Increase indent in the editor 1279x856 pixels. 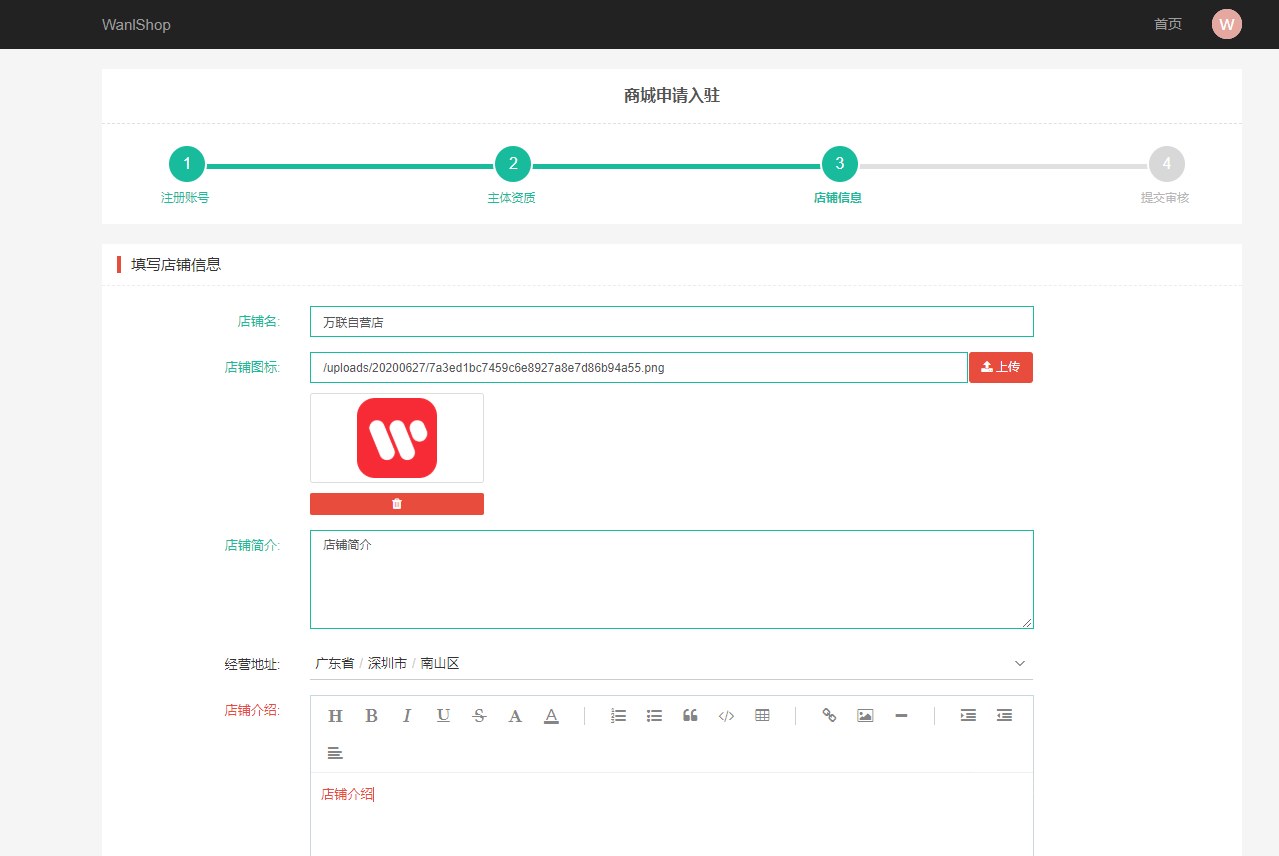[x=968, y=716]
